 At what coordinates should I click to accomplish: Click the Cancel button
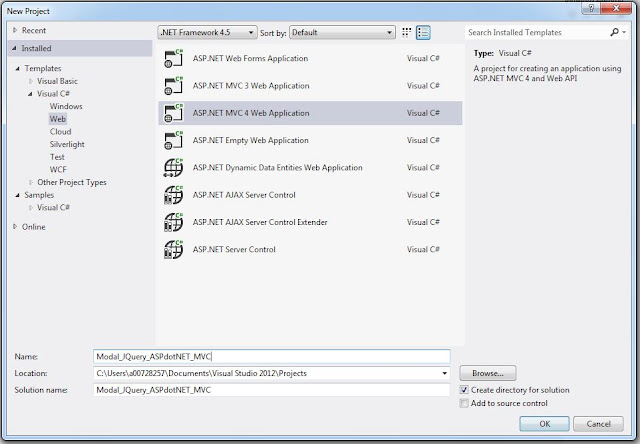coord(598,424)
